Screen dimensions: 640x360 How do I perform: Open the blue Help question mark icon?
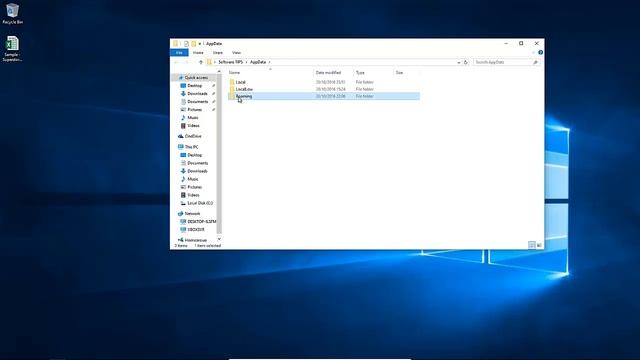[x=540, y=53]
